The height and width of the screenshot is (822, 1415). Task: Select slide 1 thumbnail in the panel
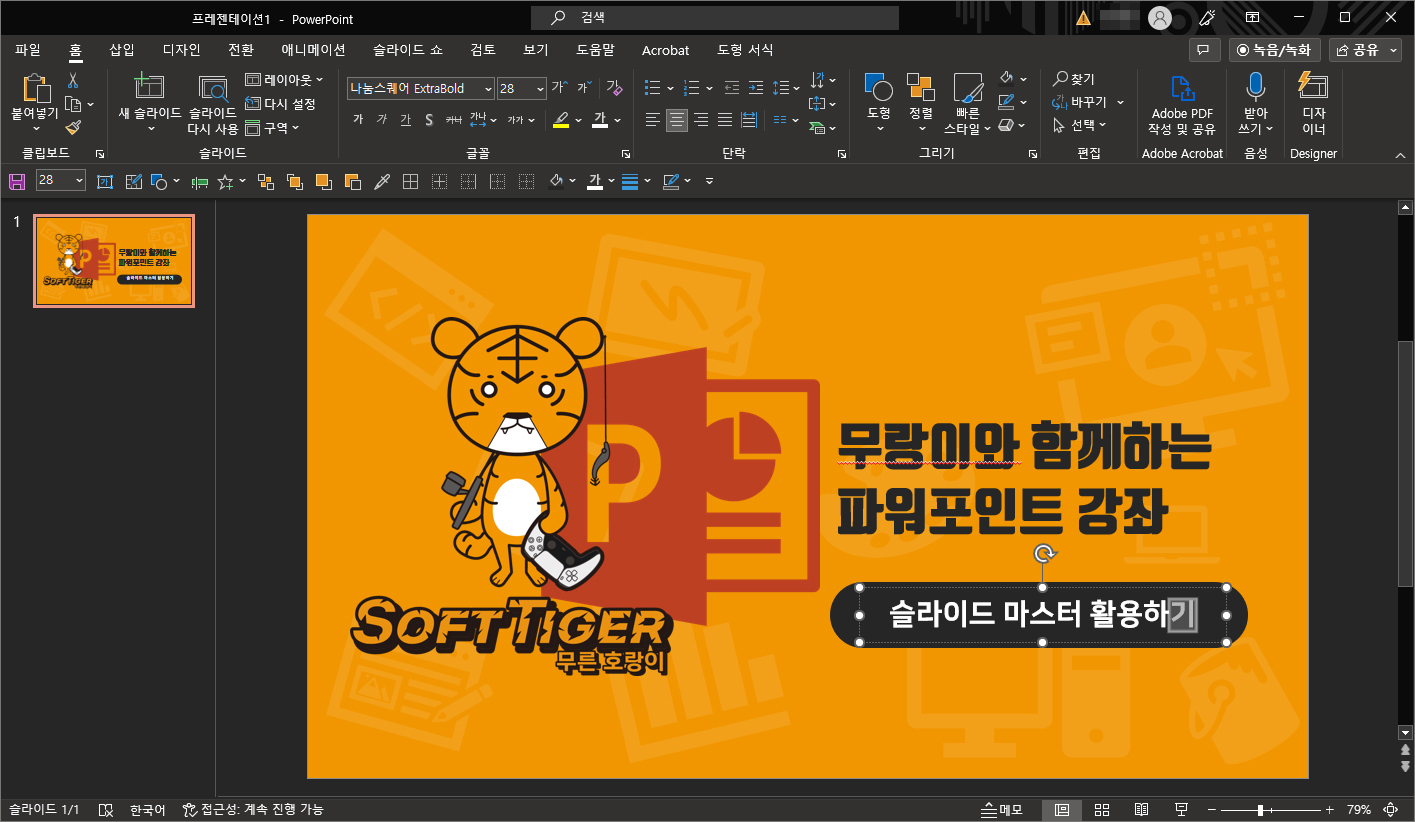(113, 260)
